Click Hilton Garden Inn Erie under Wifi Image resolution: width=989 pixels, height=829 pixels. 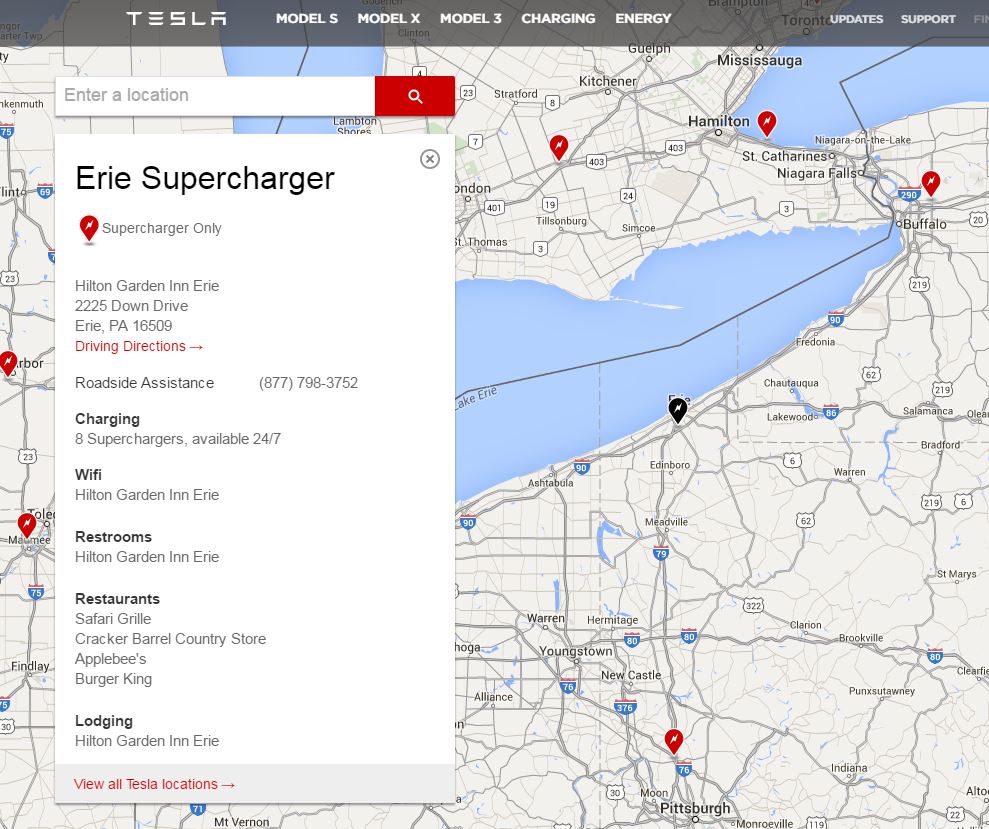(x=147, y=495)
